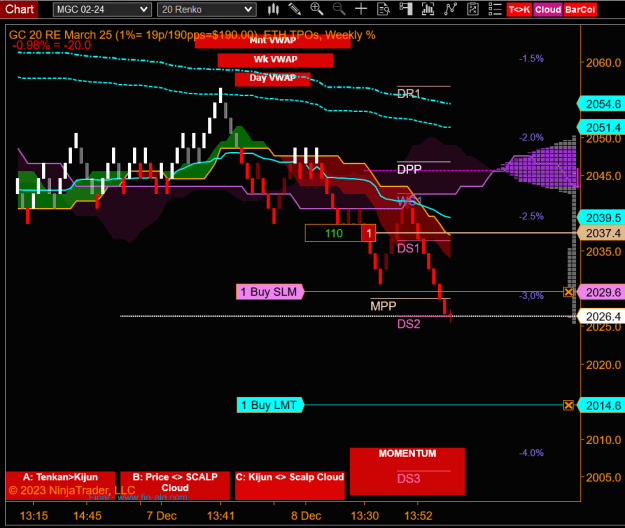Click the DR1 pivot level label

tap(409, 94)
